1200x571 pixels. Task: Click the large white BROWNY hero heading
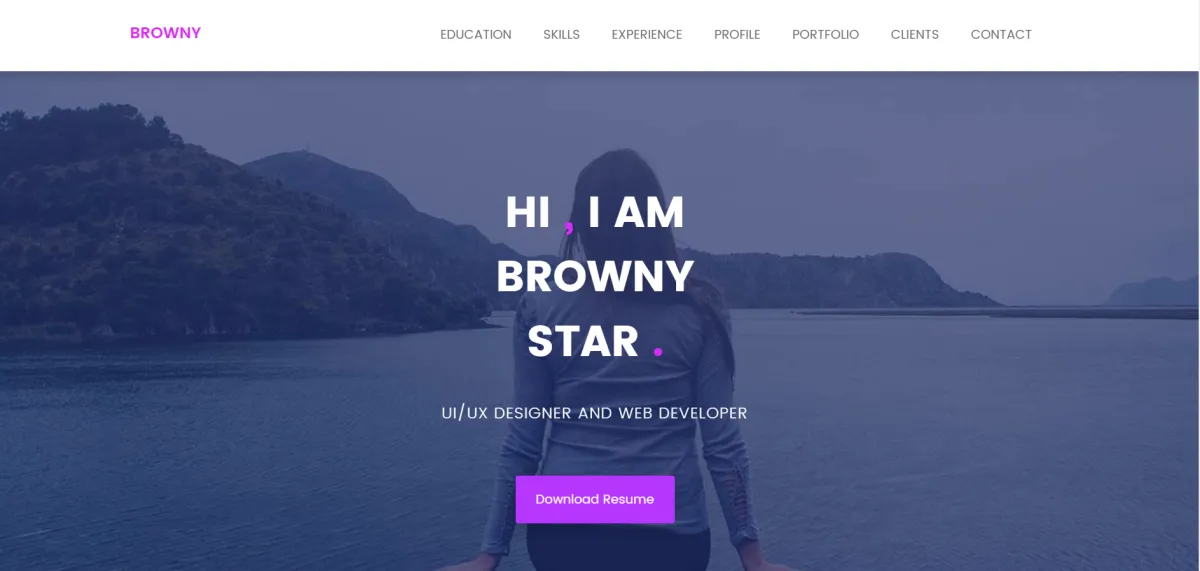[595, 277]
